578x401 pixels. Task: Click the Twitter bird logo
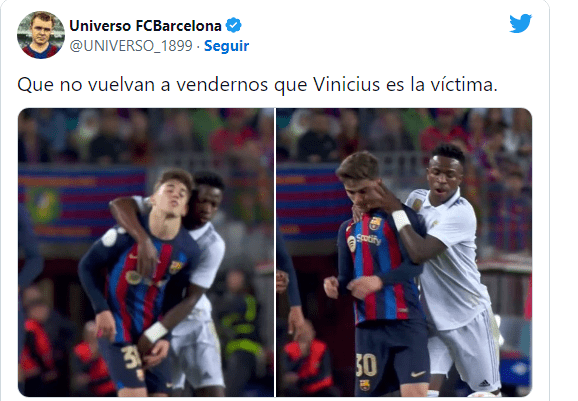click(x=520, y=24)
